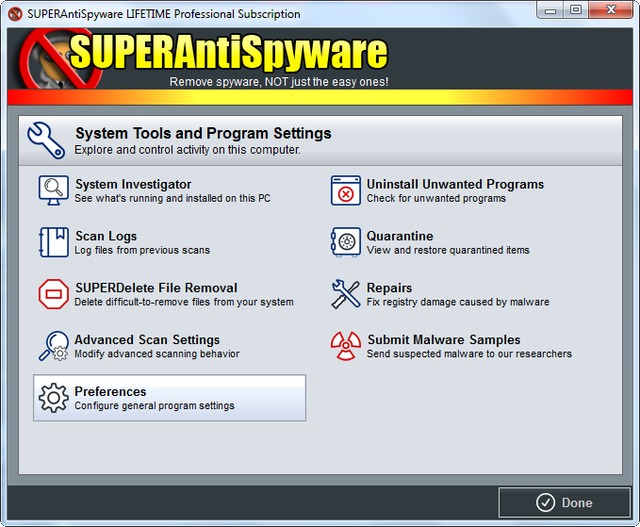Click 'Delete difficult-to-remove files from your system'

[184, 302]
